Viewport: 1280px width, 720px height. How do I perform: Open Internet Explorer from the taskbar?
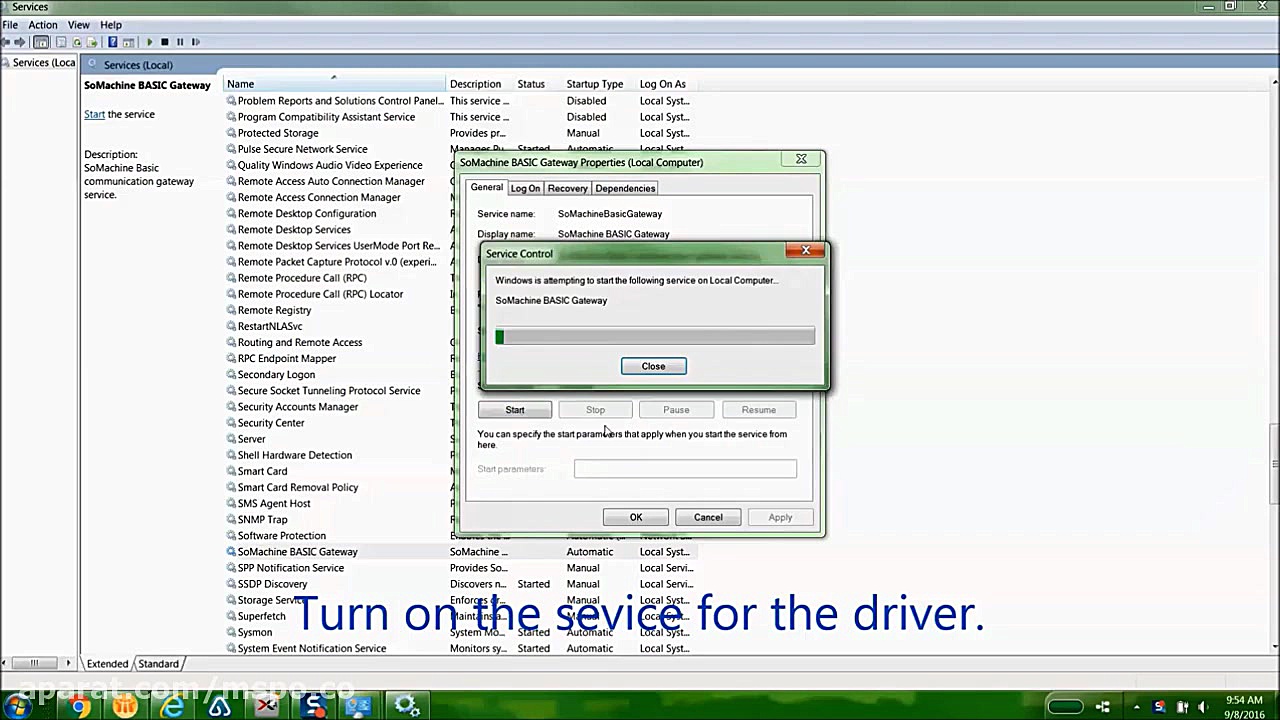click(172, 706)
